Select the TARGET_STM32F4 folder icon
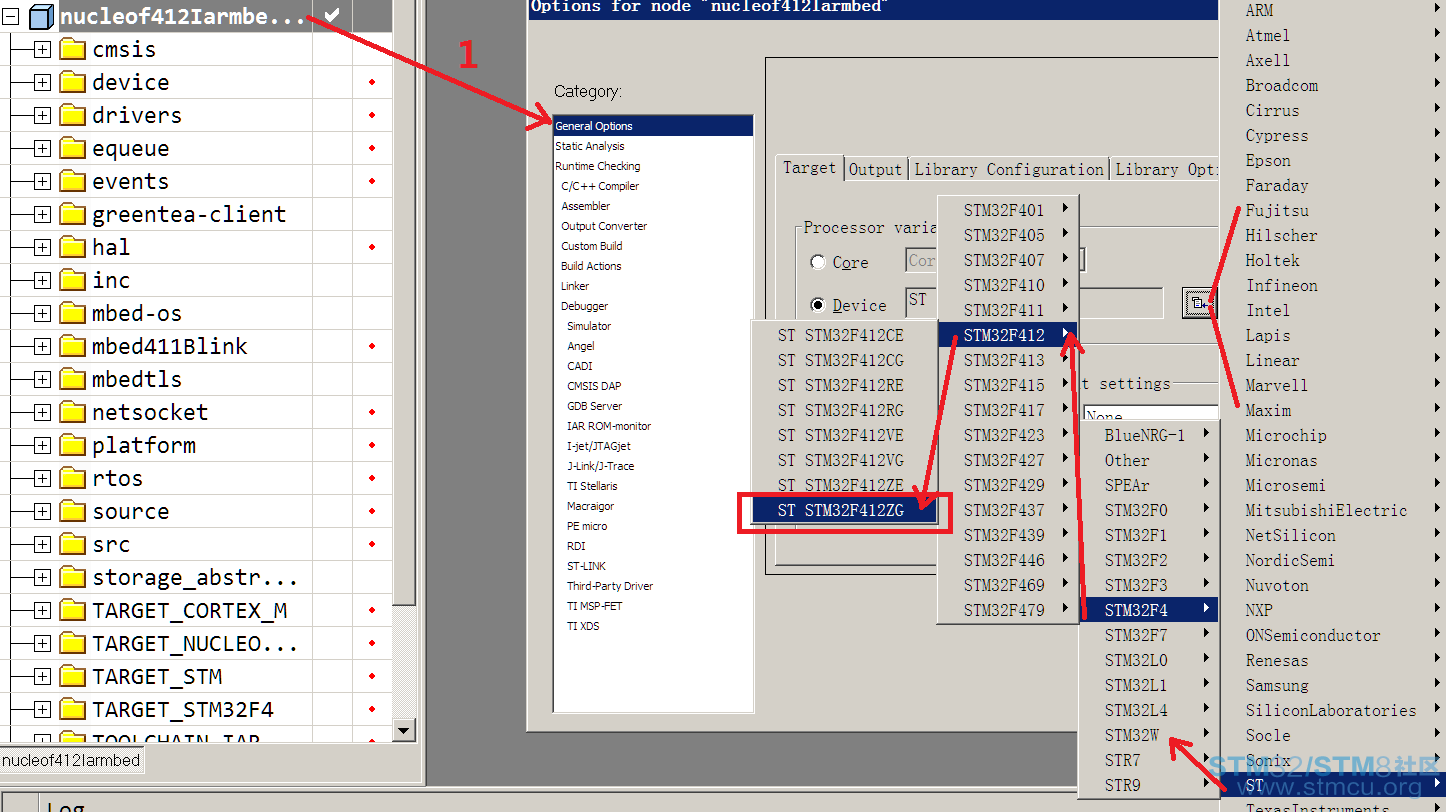Viewport: 1446px width, 812px height. click(x=72, y=709)
